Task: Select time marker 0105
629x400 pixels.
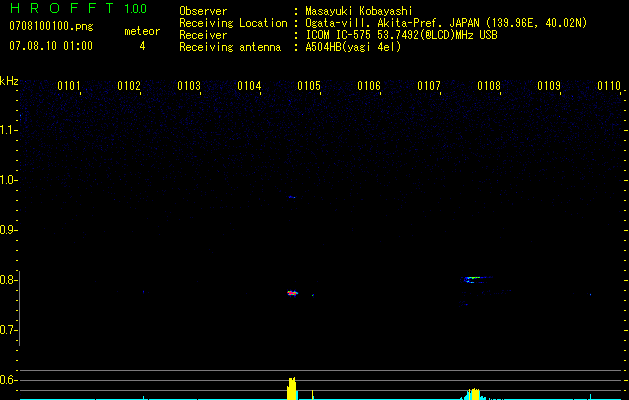Action: [309, 86]
